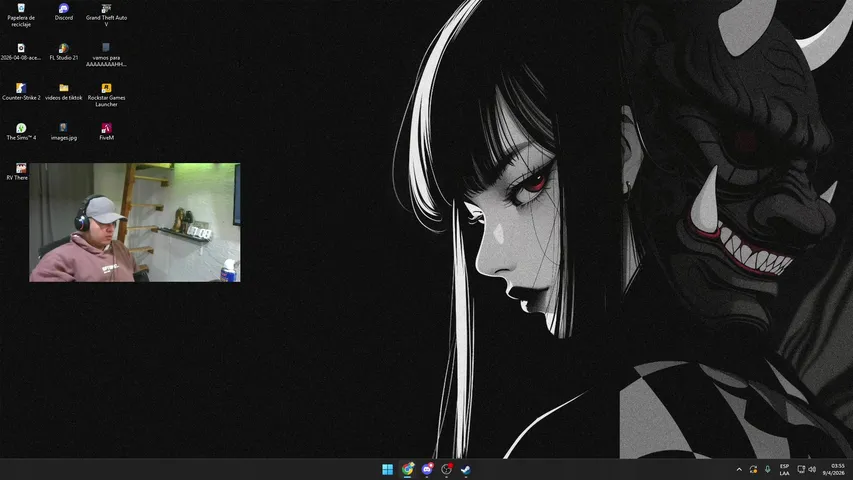Open the clock showing 03:55
Viewport: 853px width, 480px height.
(x=833, y=469)
